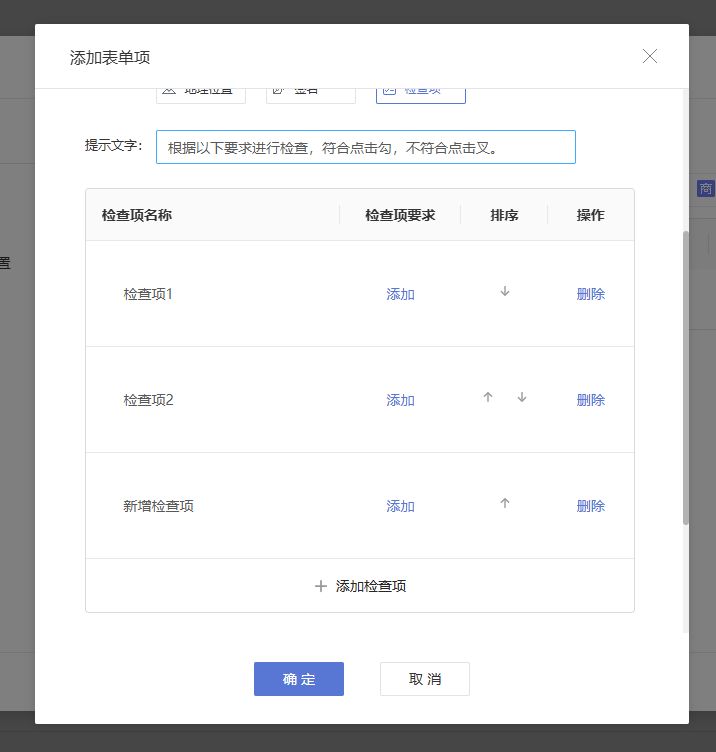
Task: Select the 签名 form type option
Action: (311, 94)
